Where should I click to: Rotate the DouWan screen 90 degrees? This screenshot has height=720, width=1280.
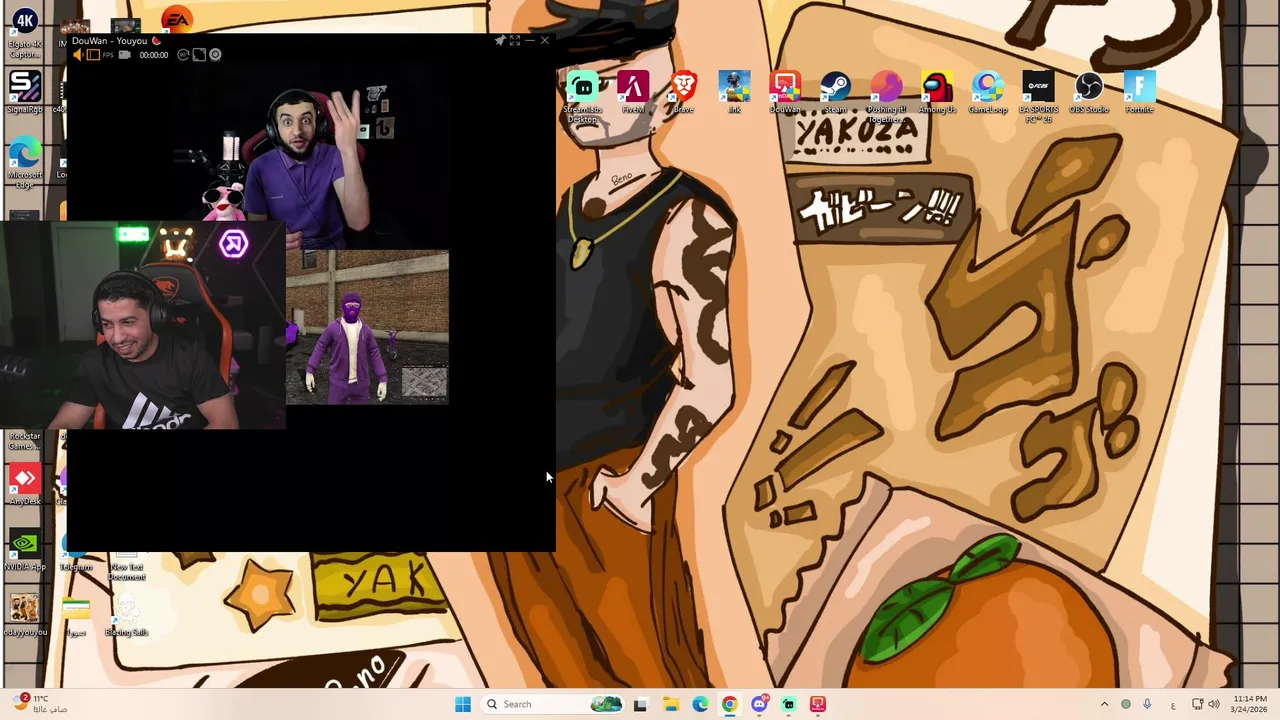(183, 55)
